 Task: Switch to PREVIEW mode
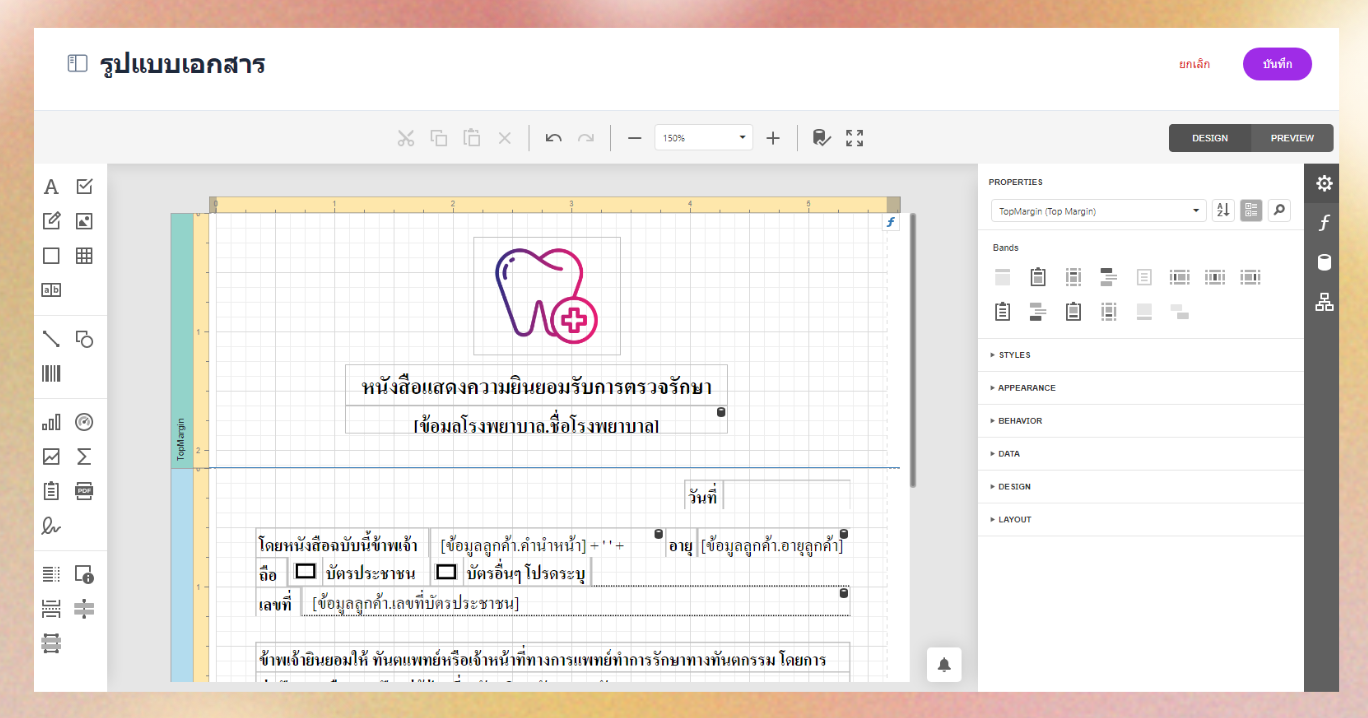(1292, 138)
